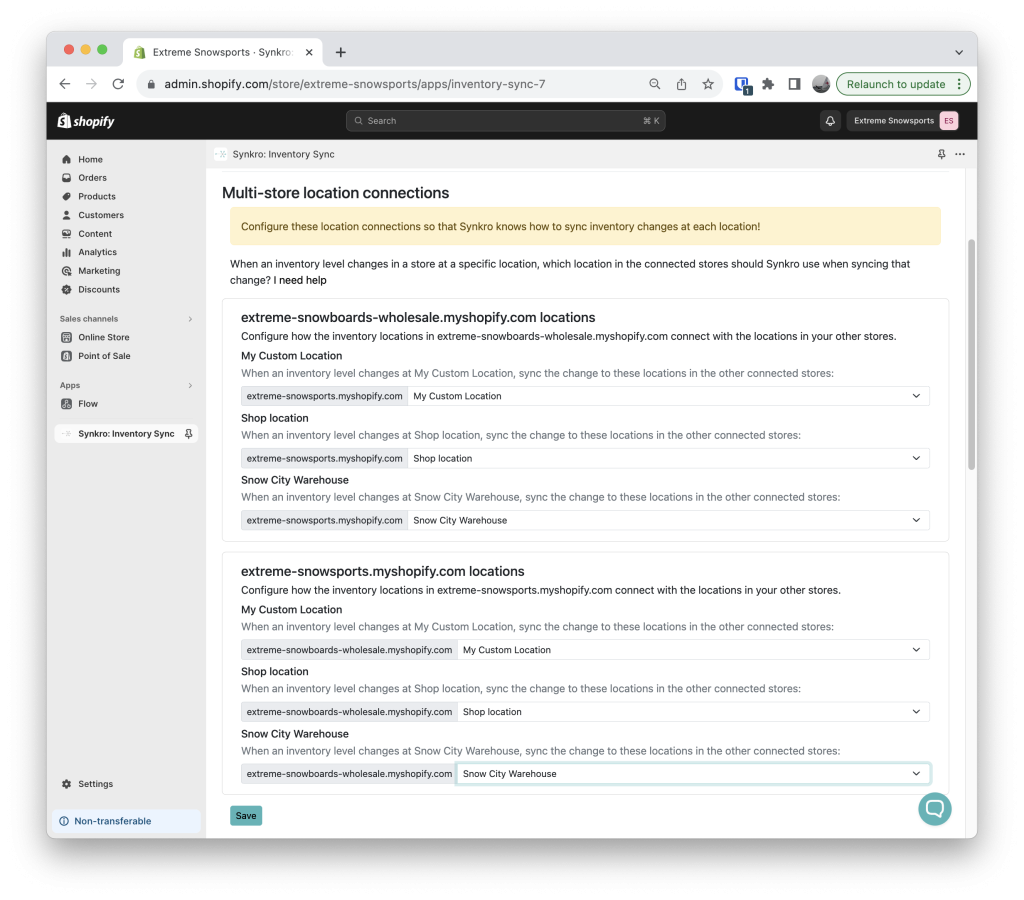Bookmark the page with the star icon

pyautogui.click(x=708, y=84)
